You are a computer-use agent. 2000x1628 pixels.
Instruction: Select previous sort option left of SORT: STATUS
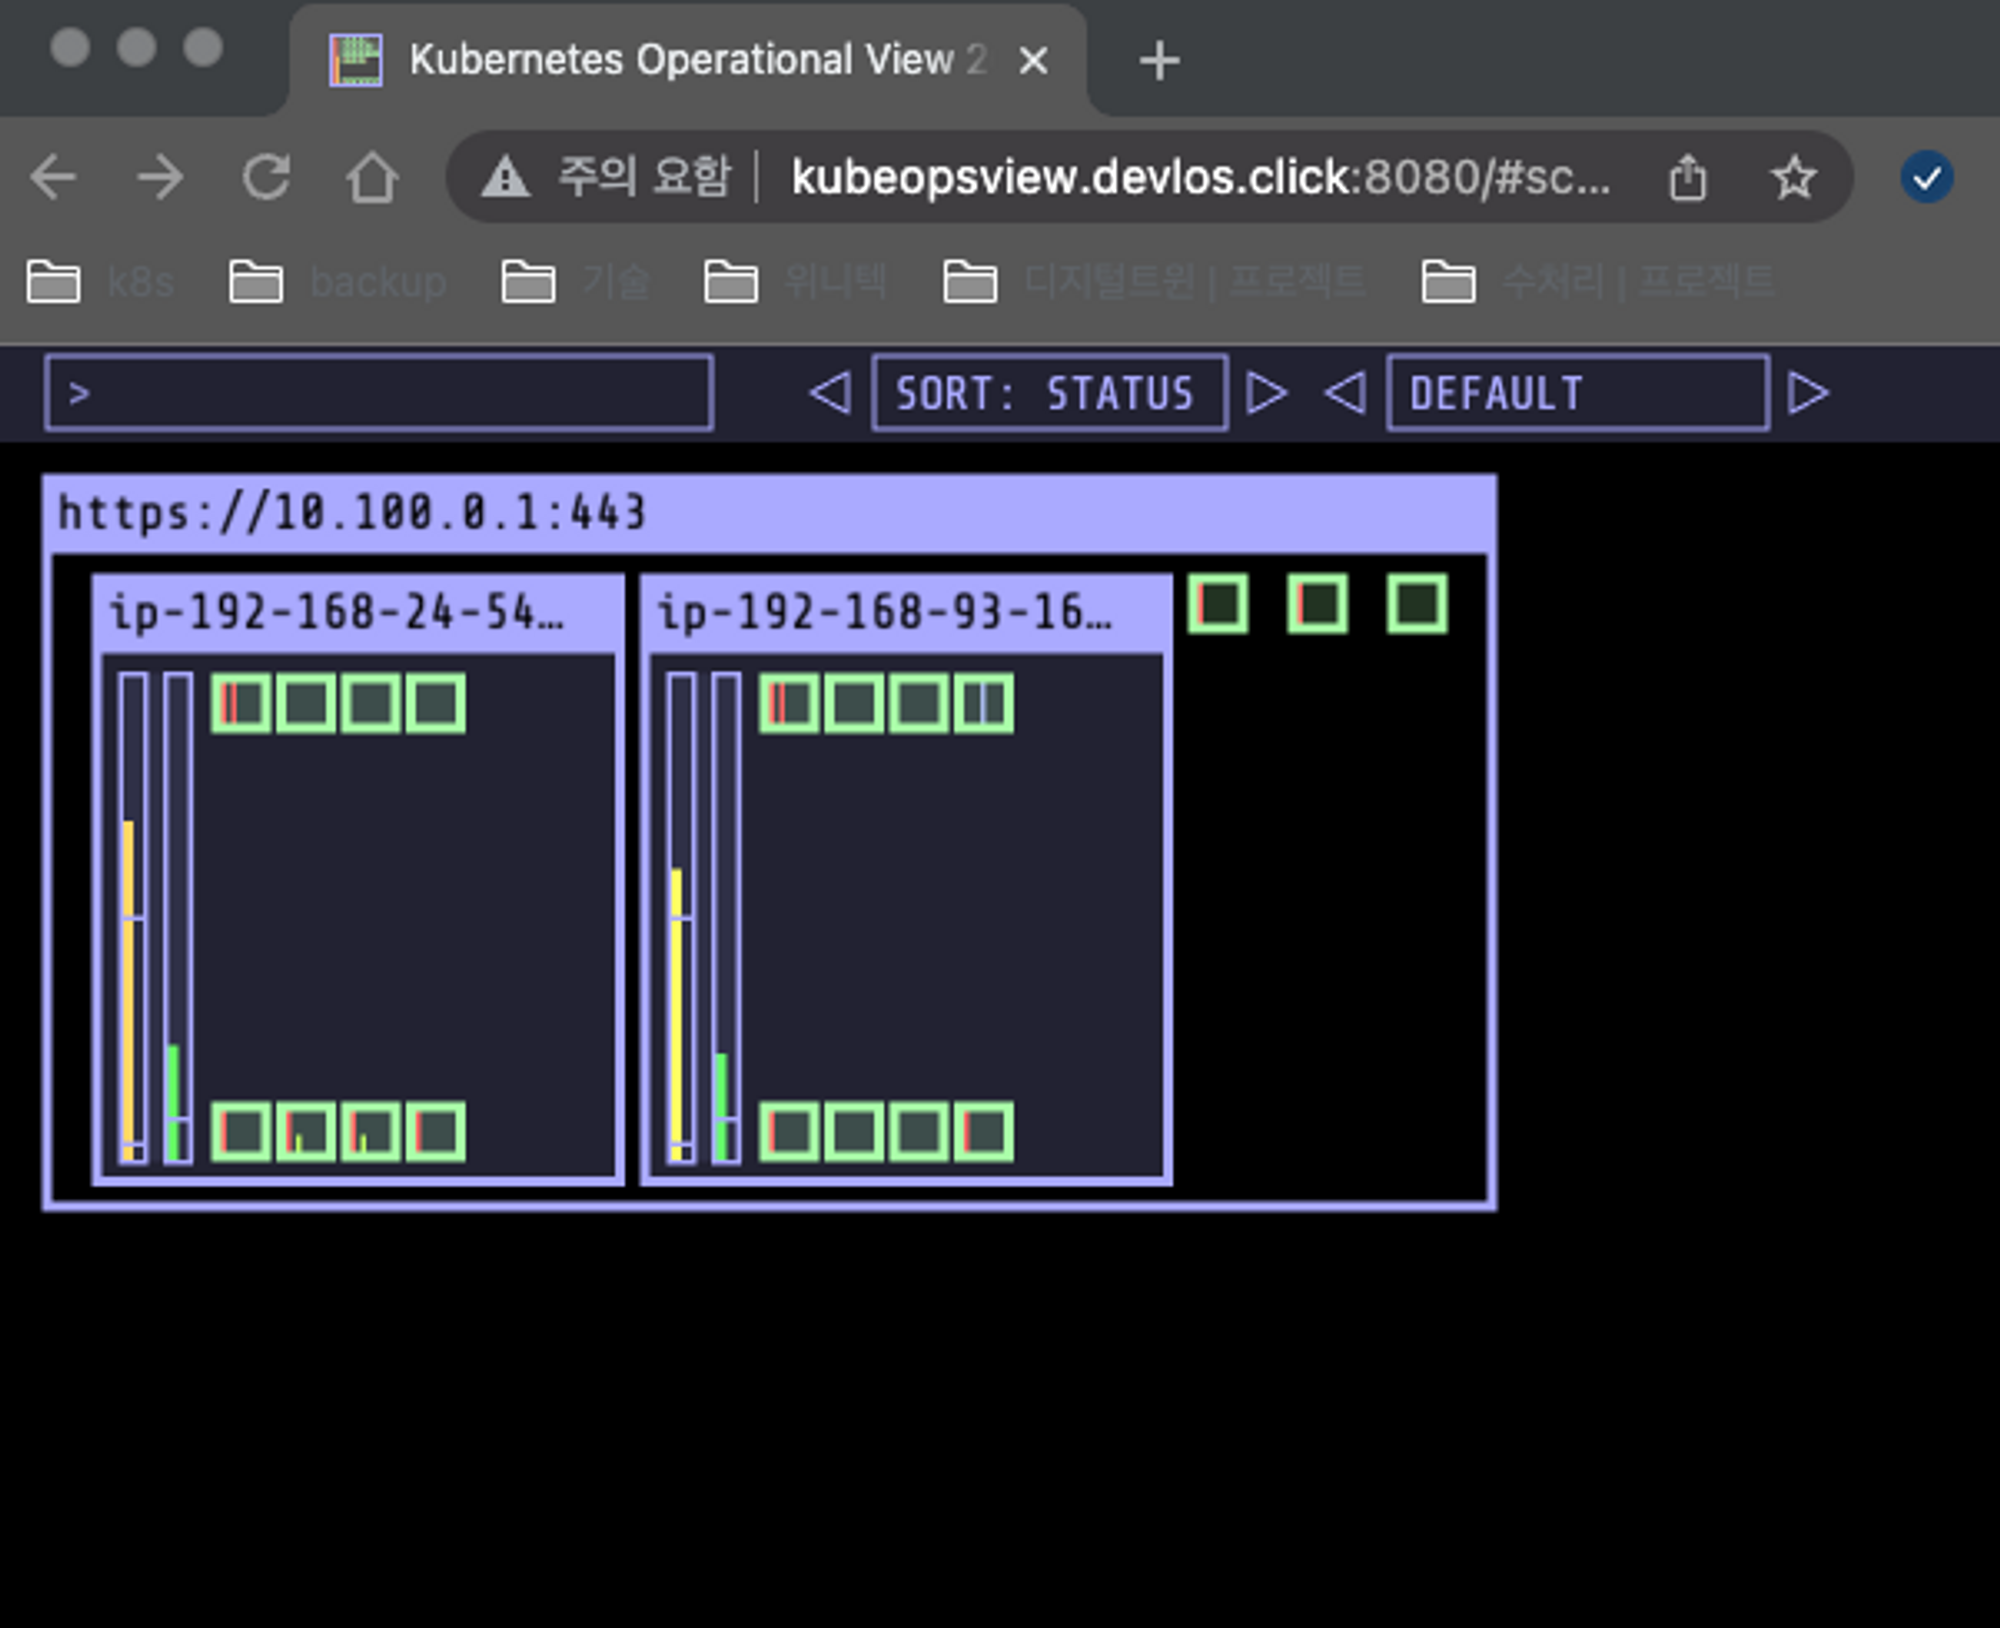(831, 393)
